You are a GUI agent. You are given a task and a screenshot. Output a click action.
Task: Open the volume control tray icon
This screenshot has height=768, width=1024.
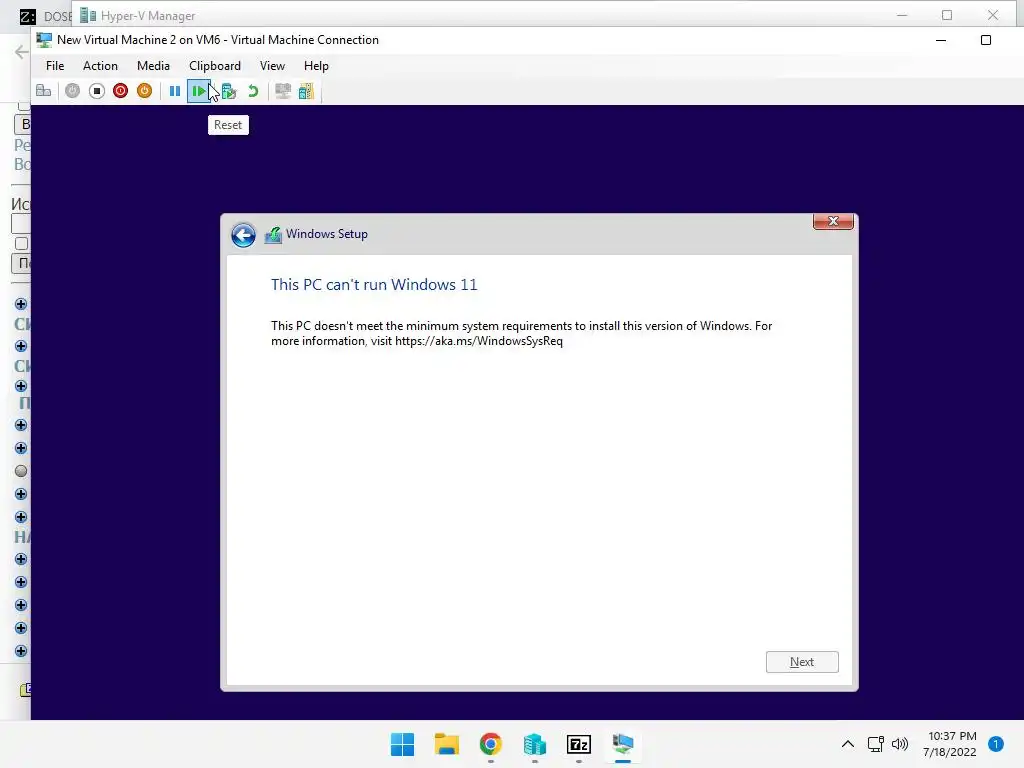pyautogui.click(x=900, y=744)
